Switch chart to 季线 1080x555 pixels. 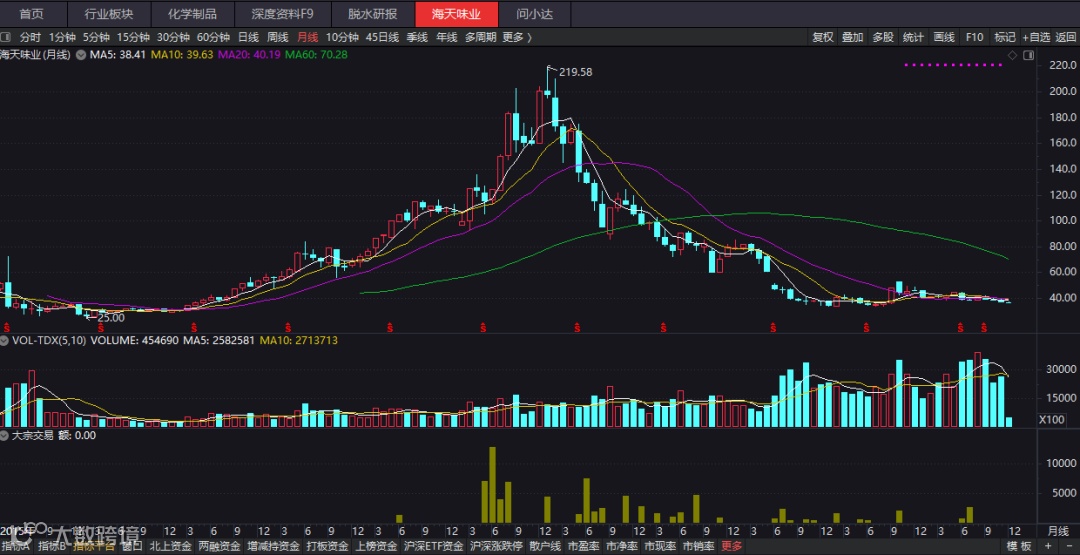[x=417, y=37]
